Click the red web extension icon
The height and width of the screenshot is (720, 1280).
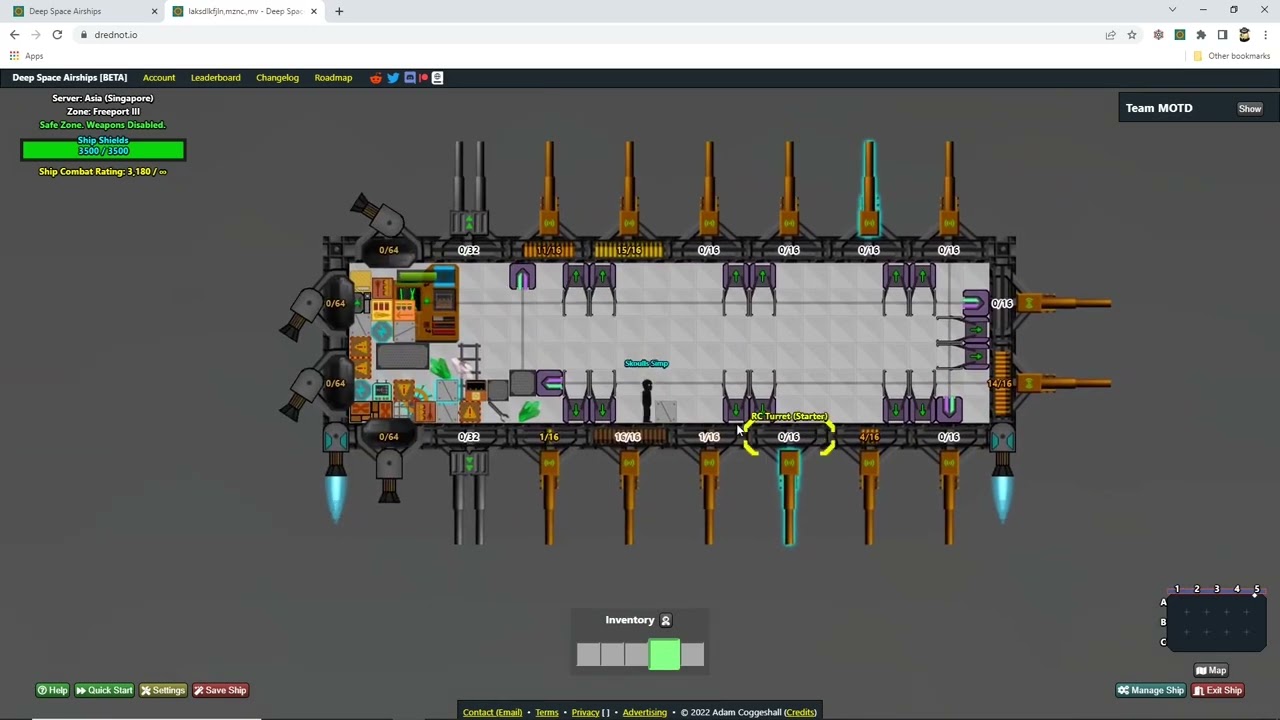pyautogui.click(x=1158, y=35)
